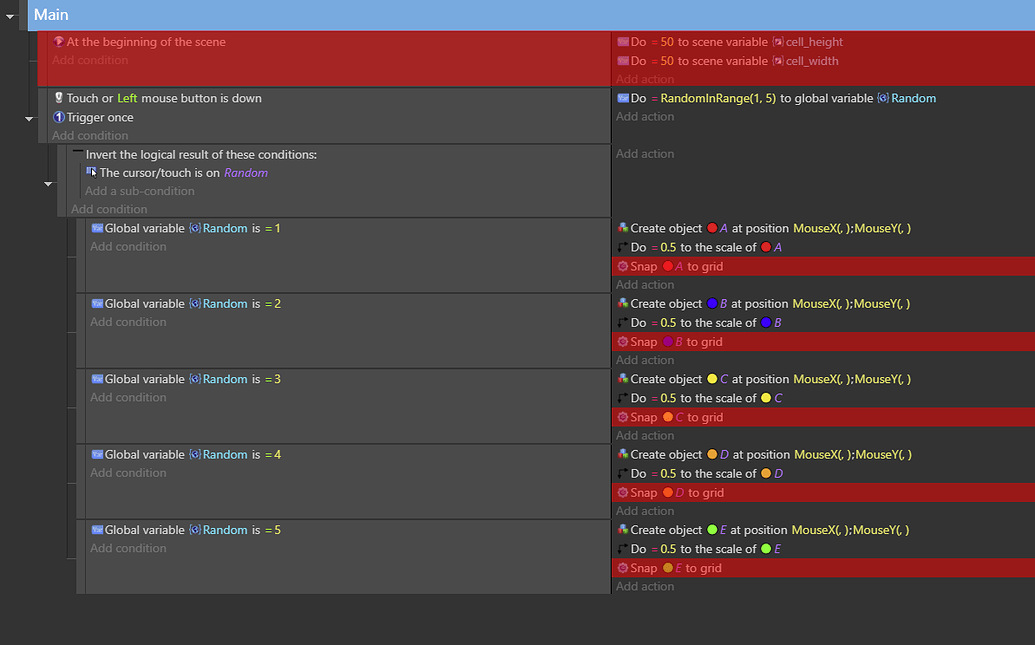Click the scale icon in 'Do 0.5 to the scale of A'
1035x645 pixels.
click(x=621, y=247)
